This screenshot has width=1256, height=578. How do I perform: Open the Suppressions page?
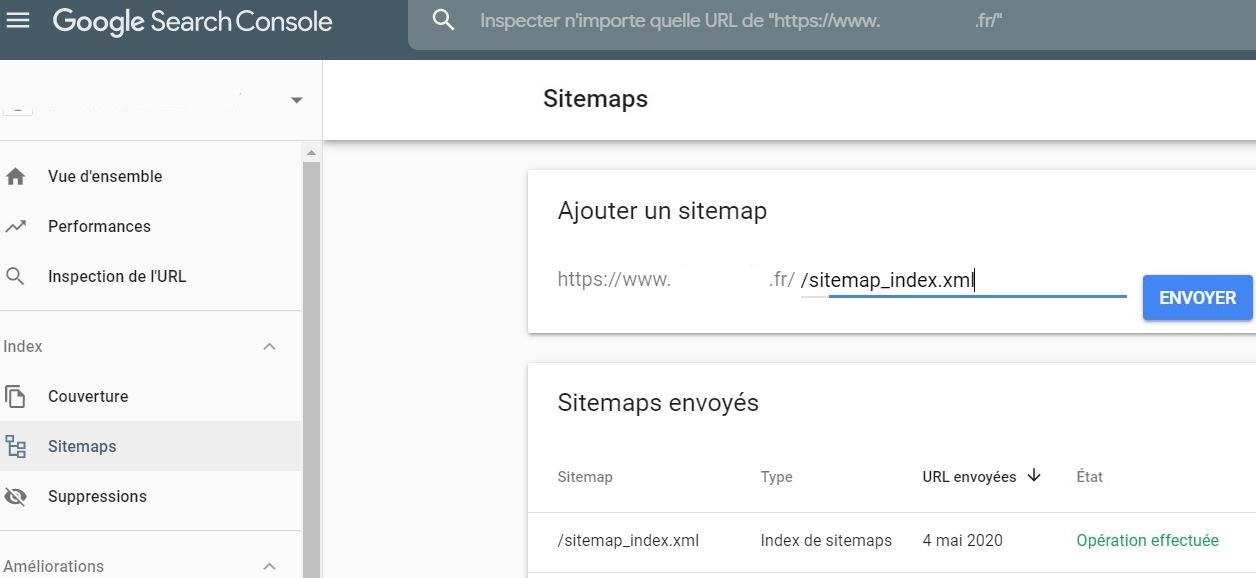pyautogui.click(x=97, y=496)
